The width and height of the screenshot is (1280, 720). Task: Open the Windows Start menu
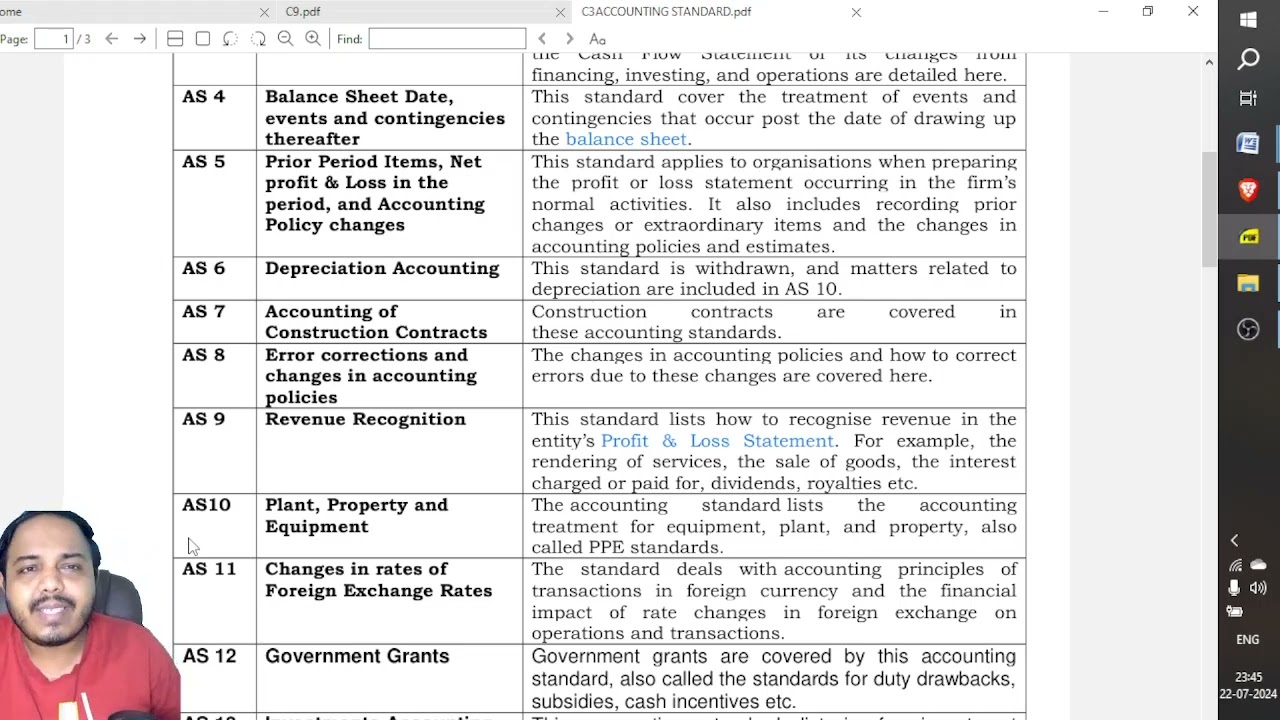1248,20
